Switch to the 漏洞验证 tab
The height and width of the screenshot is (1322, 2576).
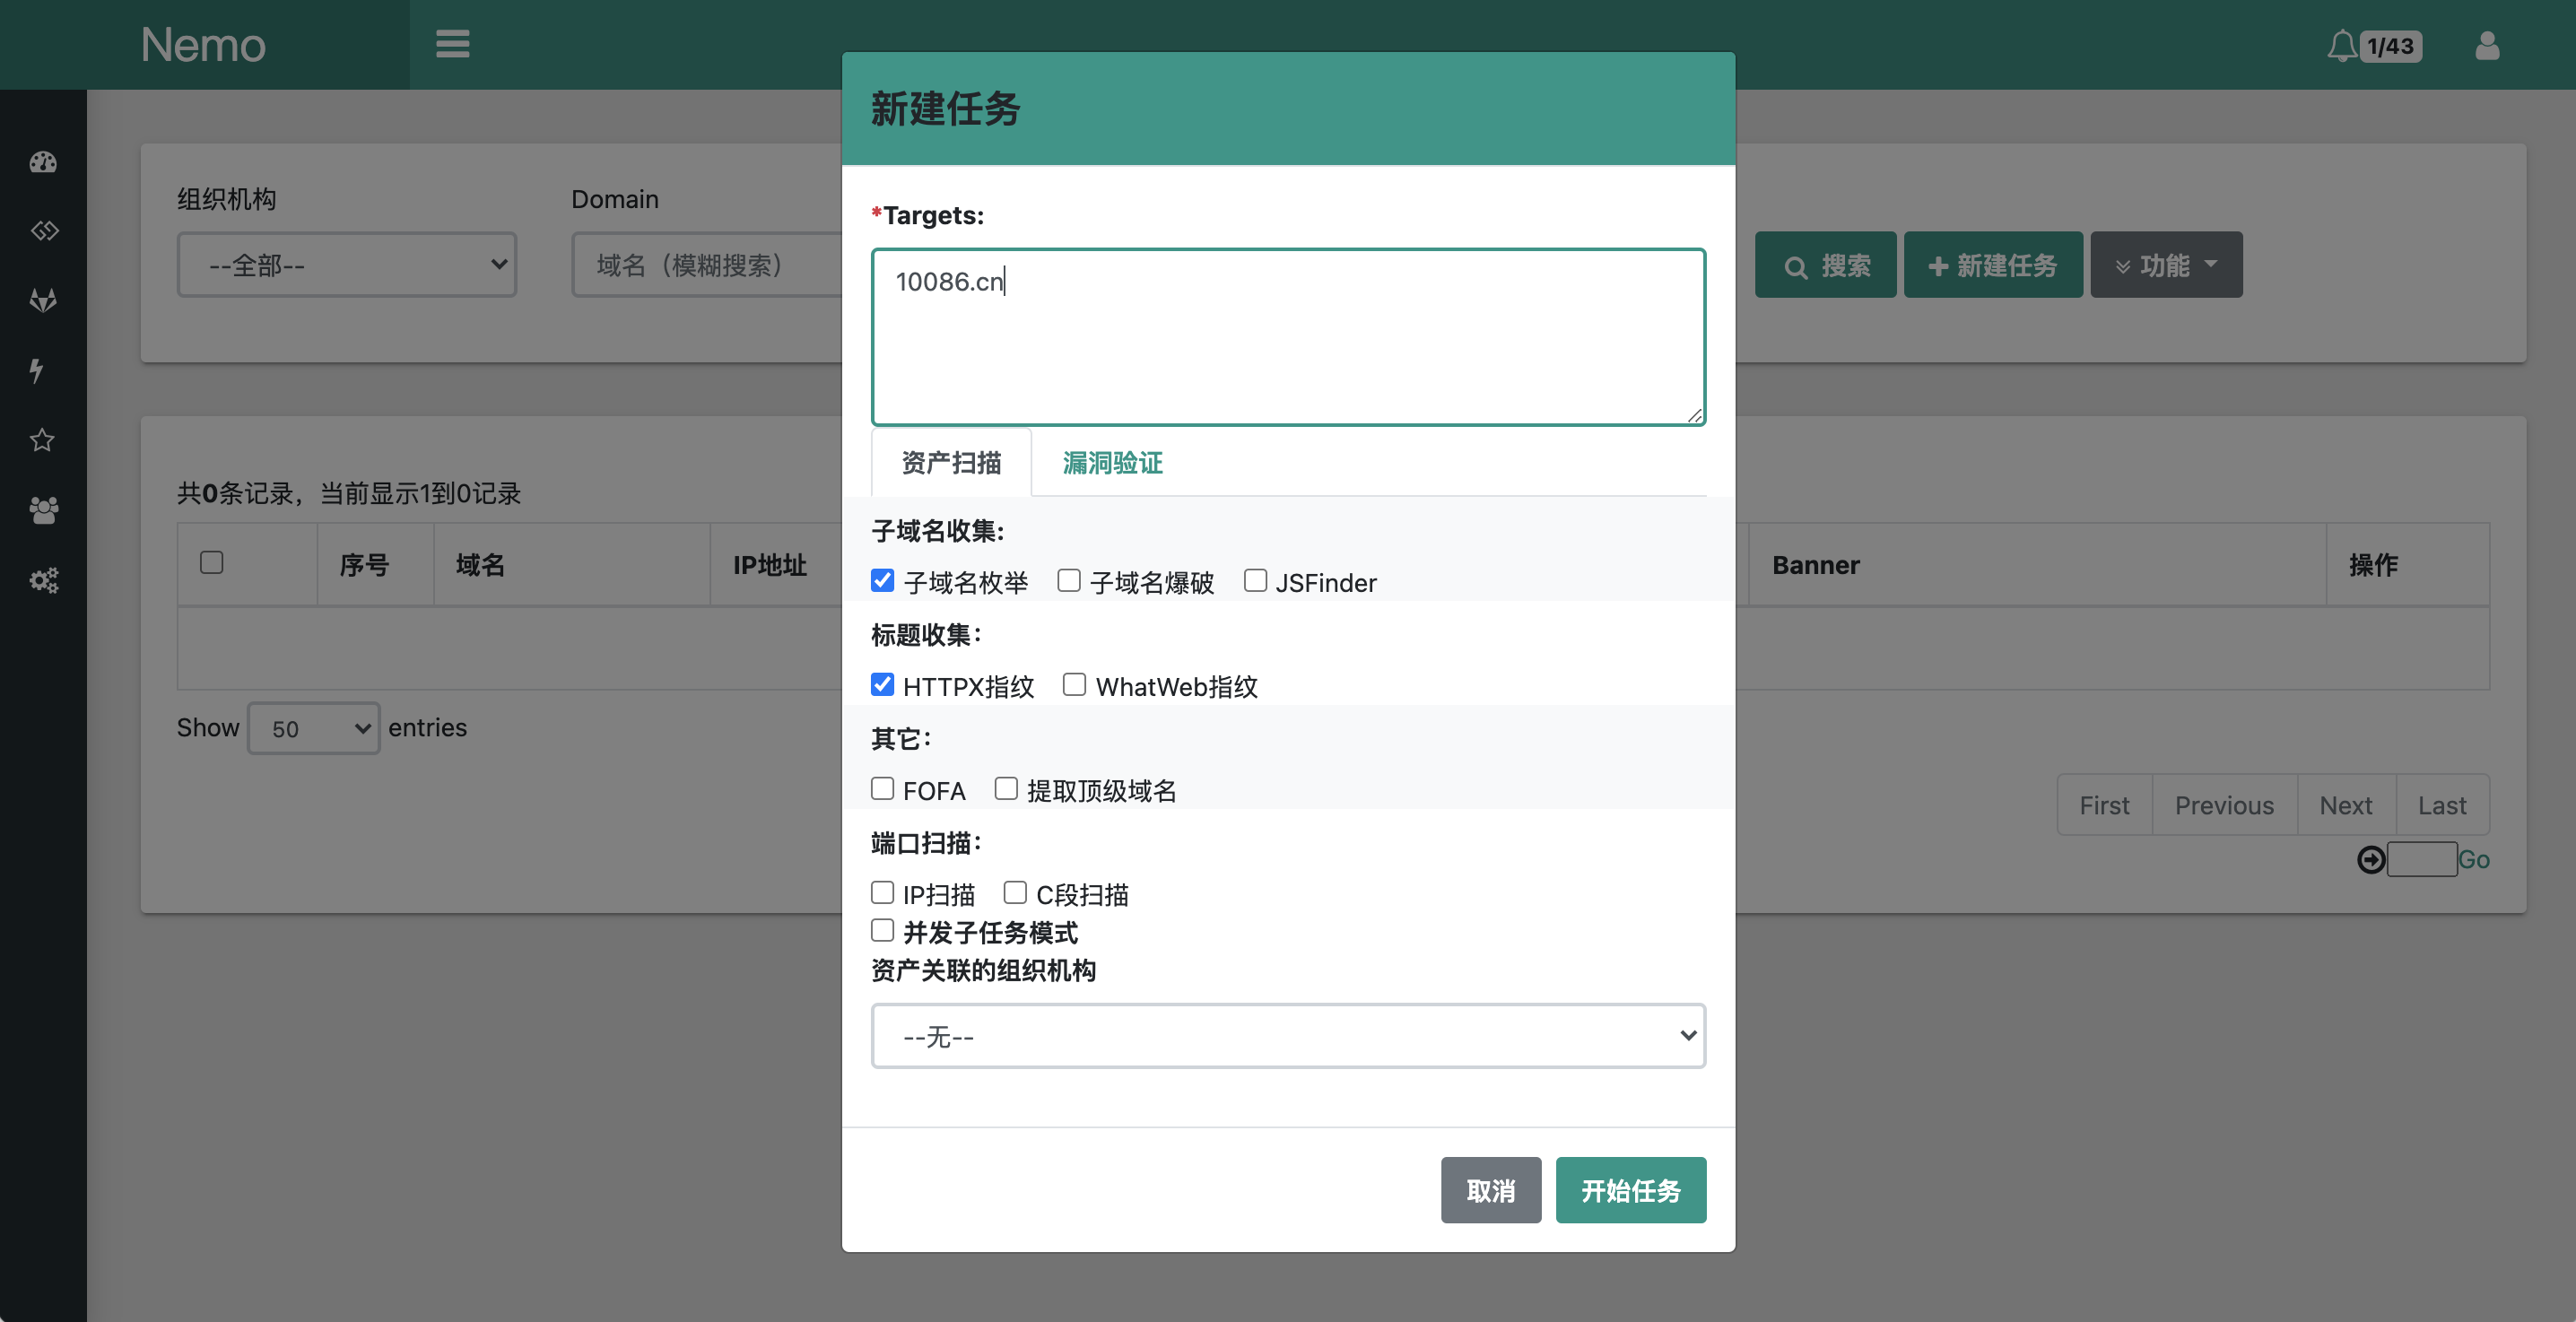[x=1112, y=463]
